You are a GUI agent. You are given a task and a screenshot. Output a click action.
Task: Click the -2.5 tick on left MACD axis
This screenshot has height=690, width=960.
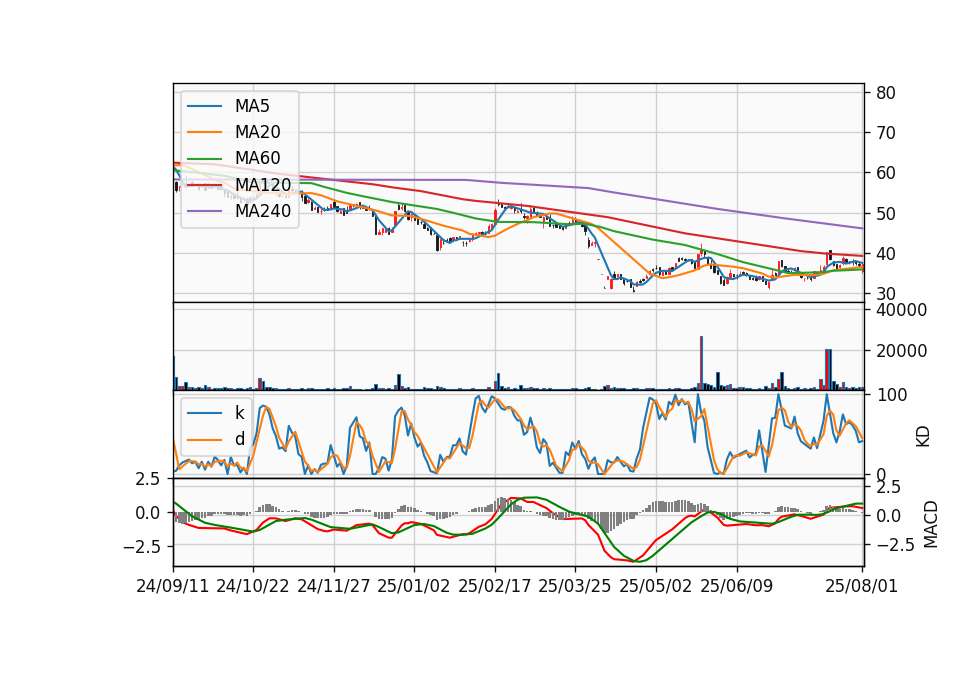click(x=141, y=546)
